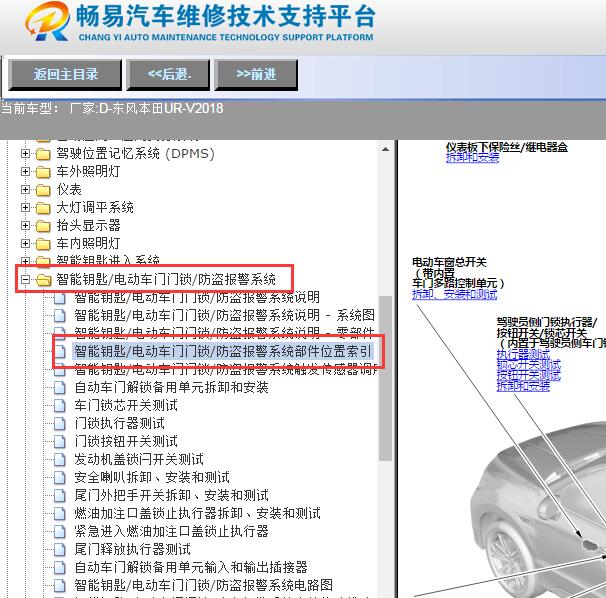
Task: Follow 拆卸和安装 link under 仪表板下保险丝/继电器盒
Action: (x=472, y=157)
